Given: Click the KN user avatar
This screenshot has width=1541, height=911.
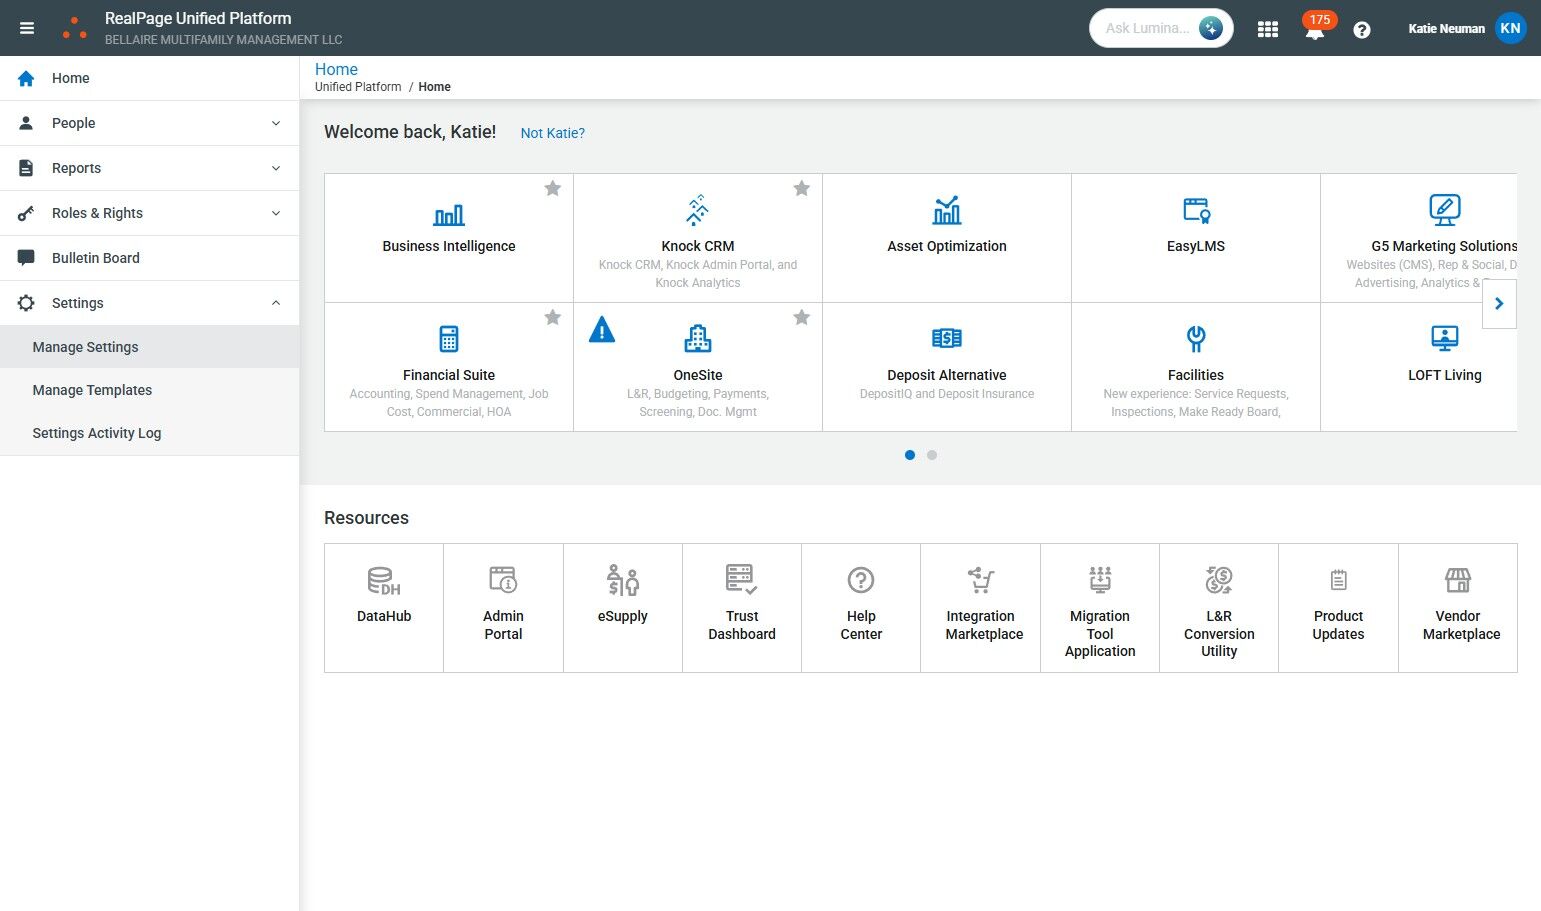Looking at the screenshot, I should [x=1510, y=28].
